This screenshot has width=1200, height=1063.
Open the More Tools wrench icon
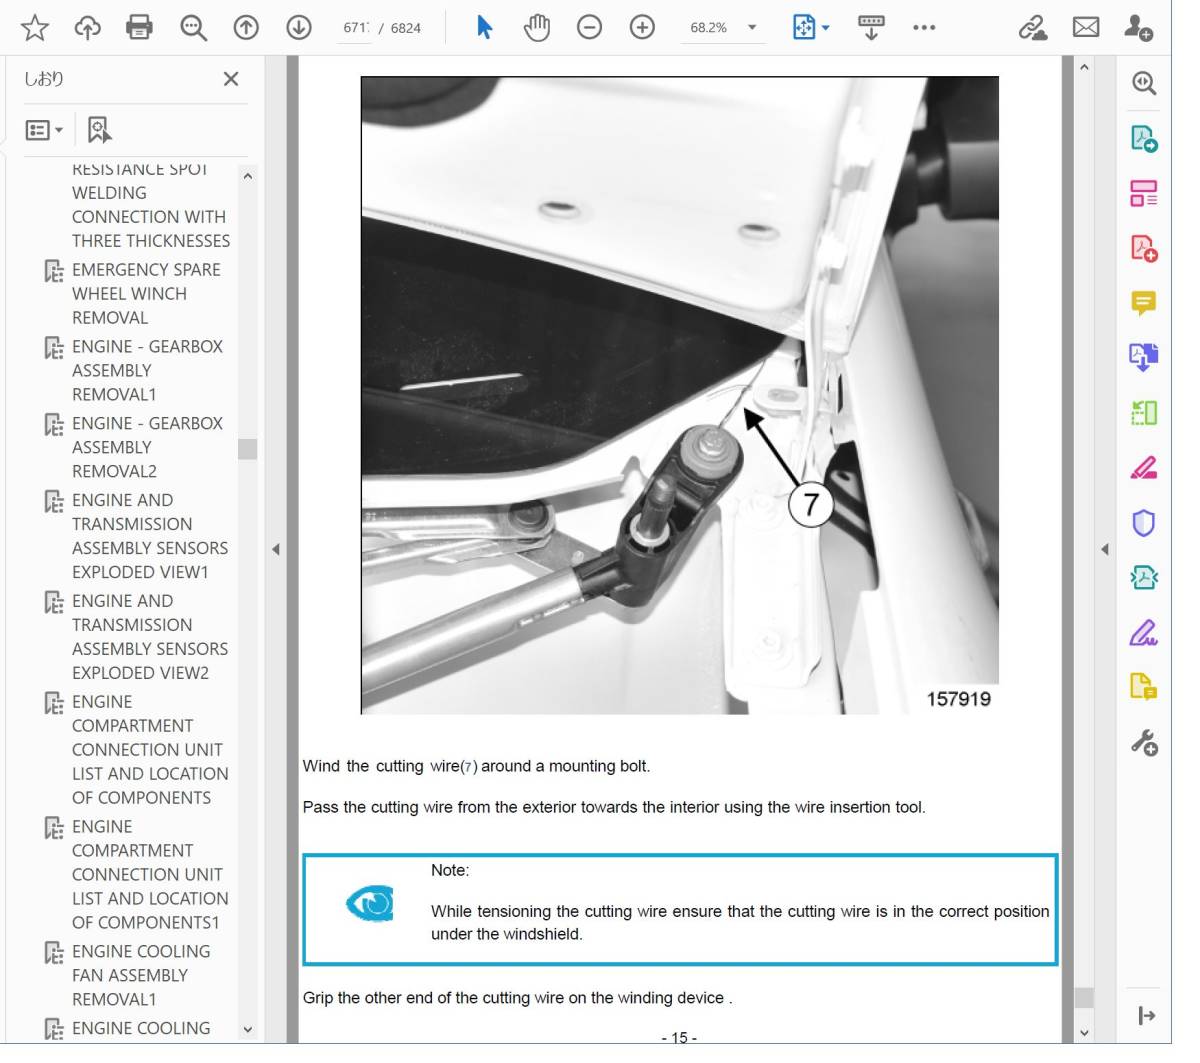(x=1144, y=742)
